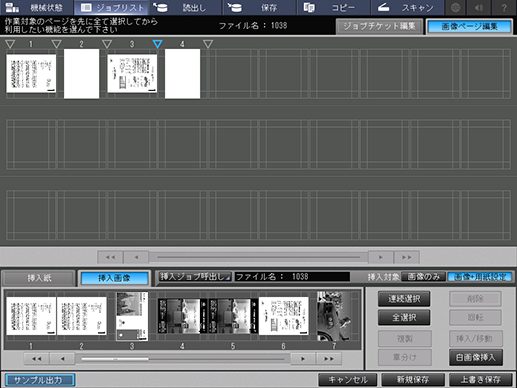
Task: Click 上書き保存 overwrite save
Action: click(x=480, y=380)
